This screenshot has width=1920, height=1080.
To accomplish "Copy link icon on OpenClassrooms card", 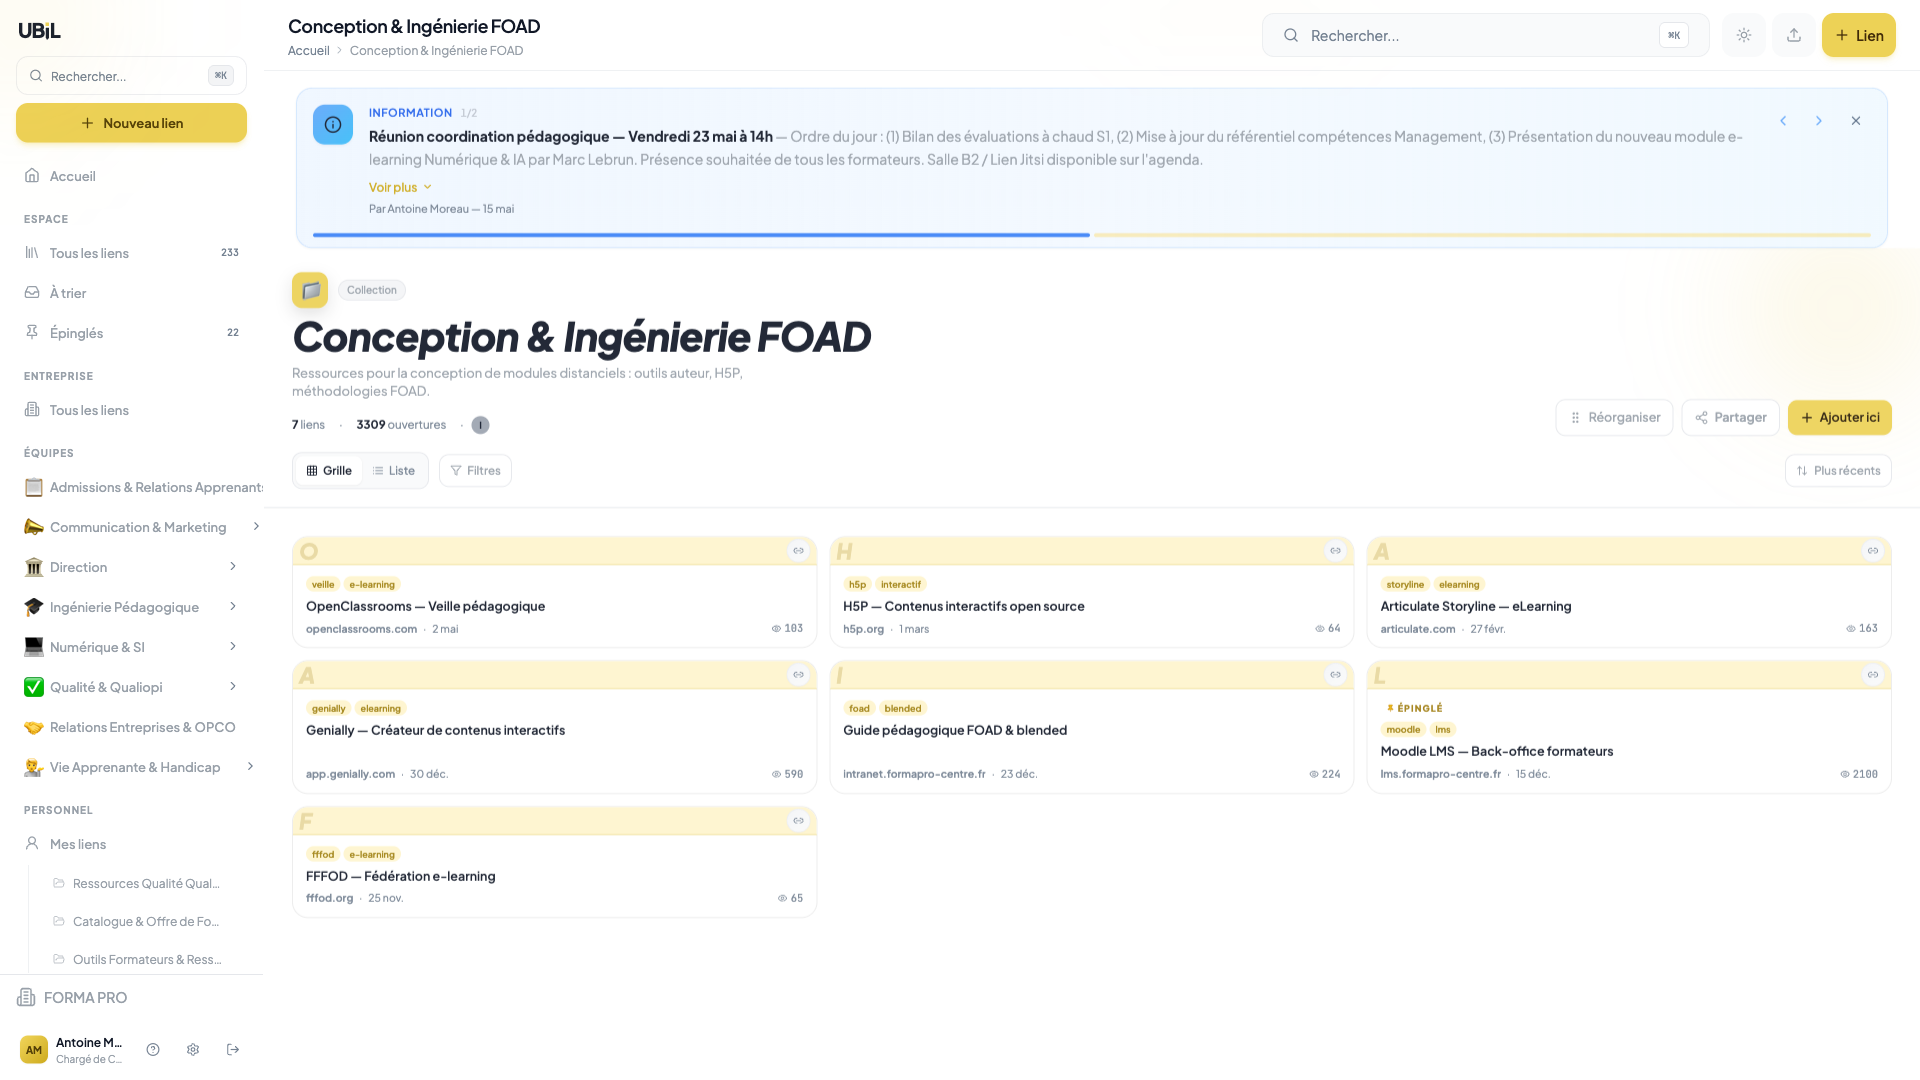I will (798, 551).
